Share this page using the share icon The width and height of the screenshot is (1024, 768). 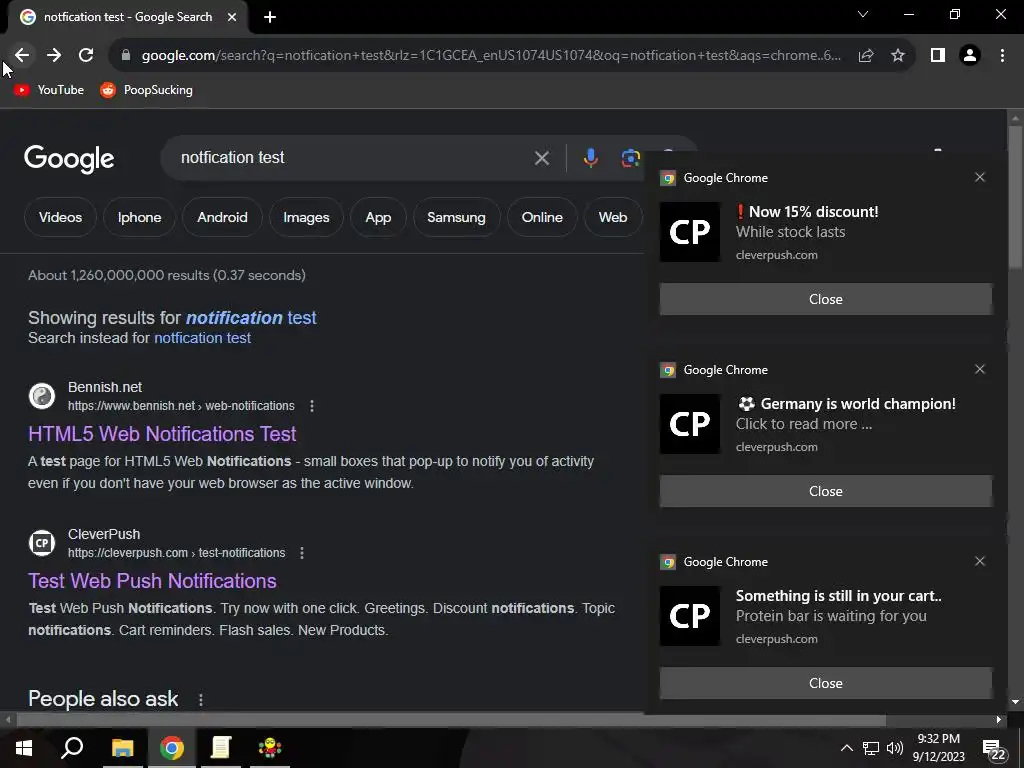(866, 56)
